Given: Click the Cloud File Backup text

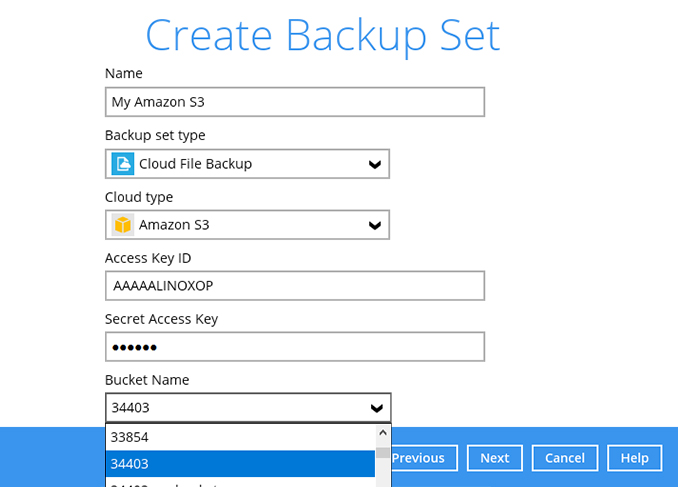Looking at the screenshot, I should 195,164.
